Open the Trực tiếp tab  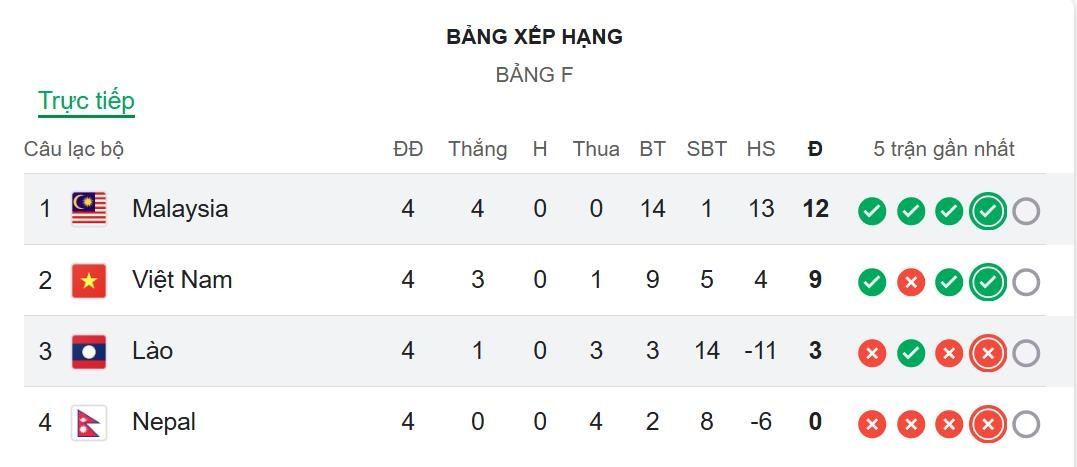tap(86, 101)
